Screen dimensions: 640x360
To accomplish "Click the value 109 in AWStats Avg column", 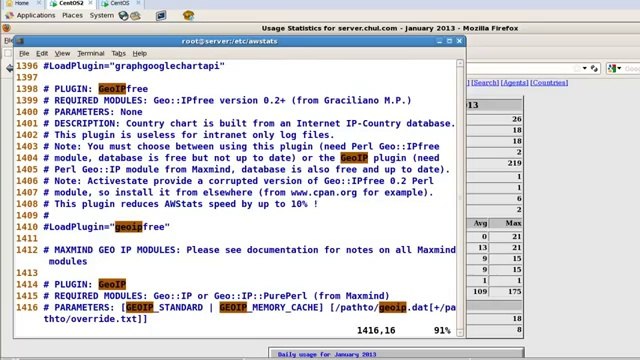I will pos(480,291).
